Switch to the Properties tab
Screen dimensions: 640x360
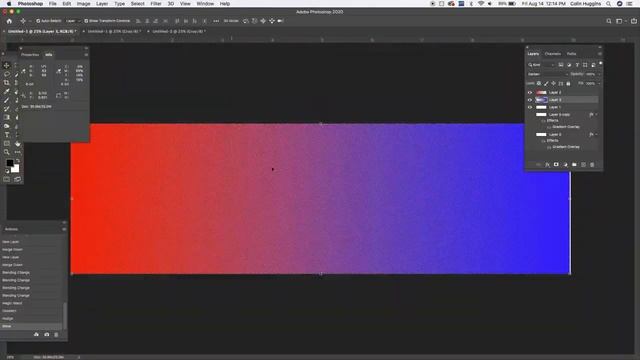click(30, 55)
